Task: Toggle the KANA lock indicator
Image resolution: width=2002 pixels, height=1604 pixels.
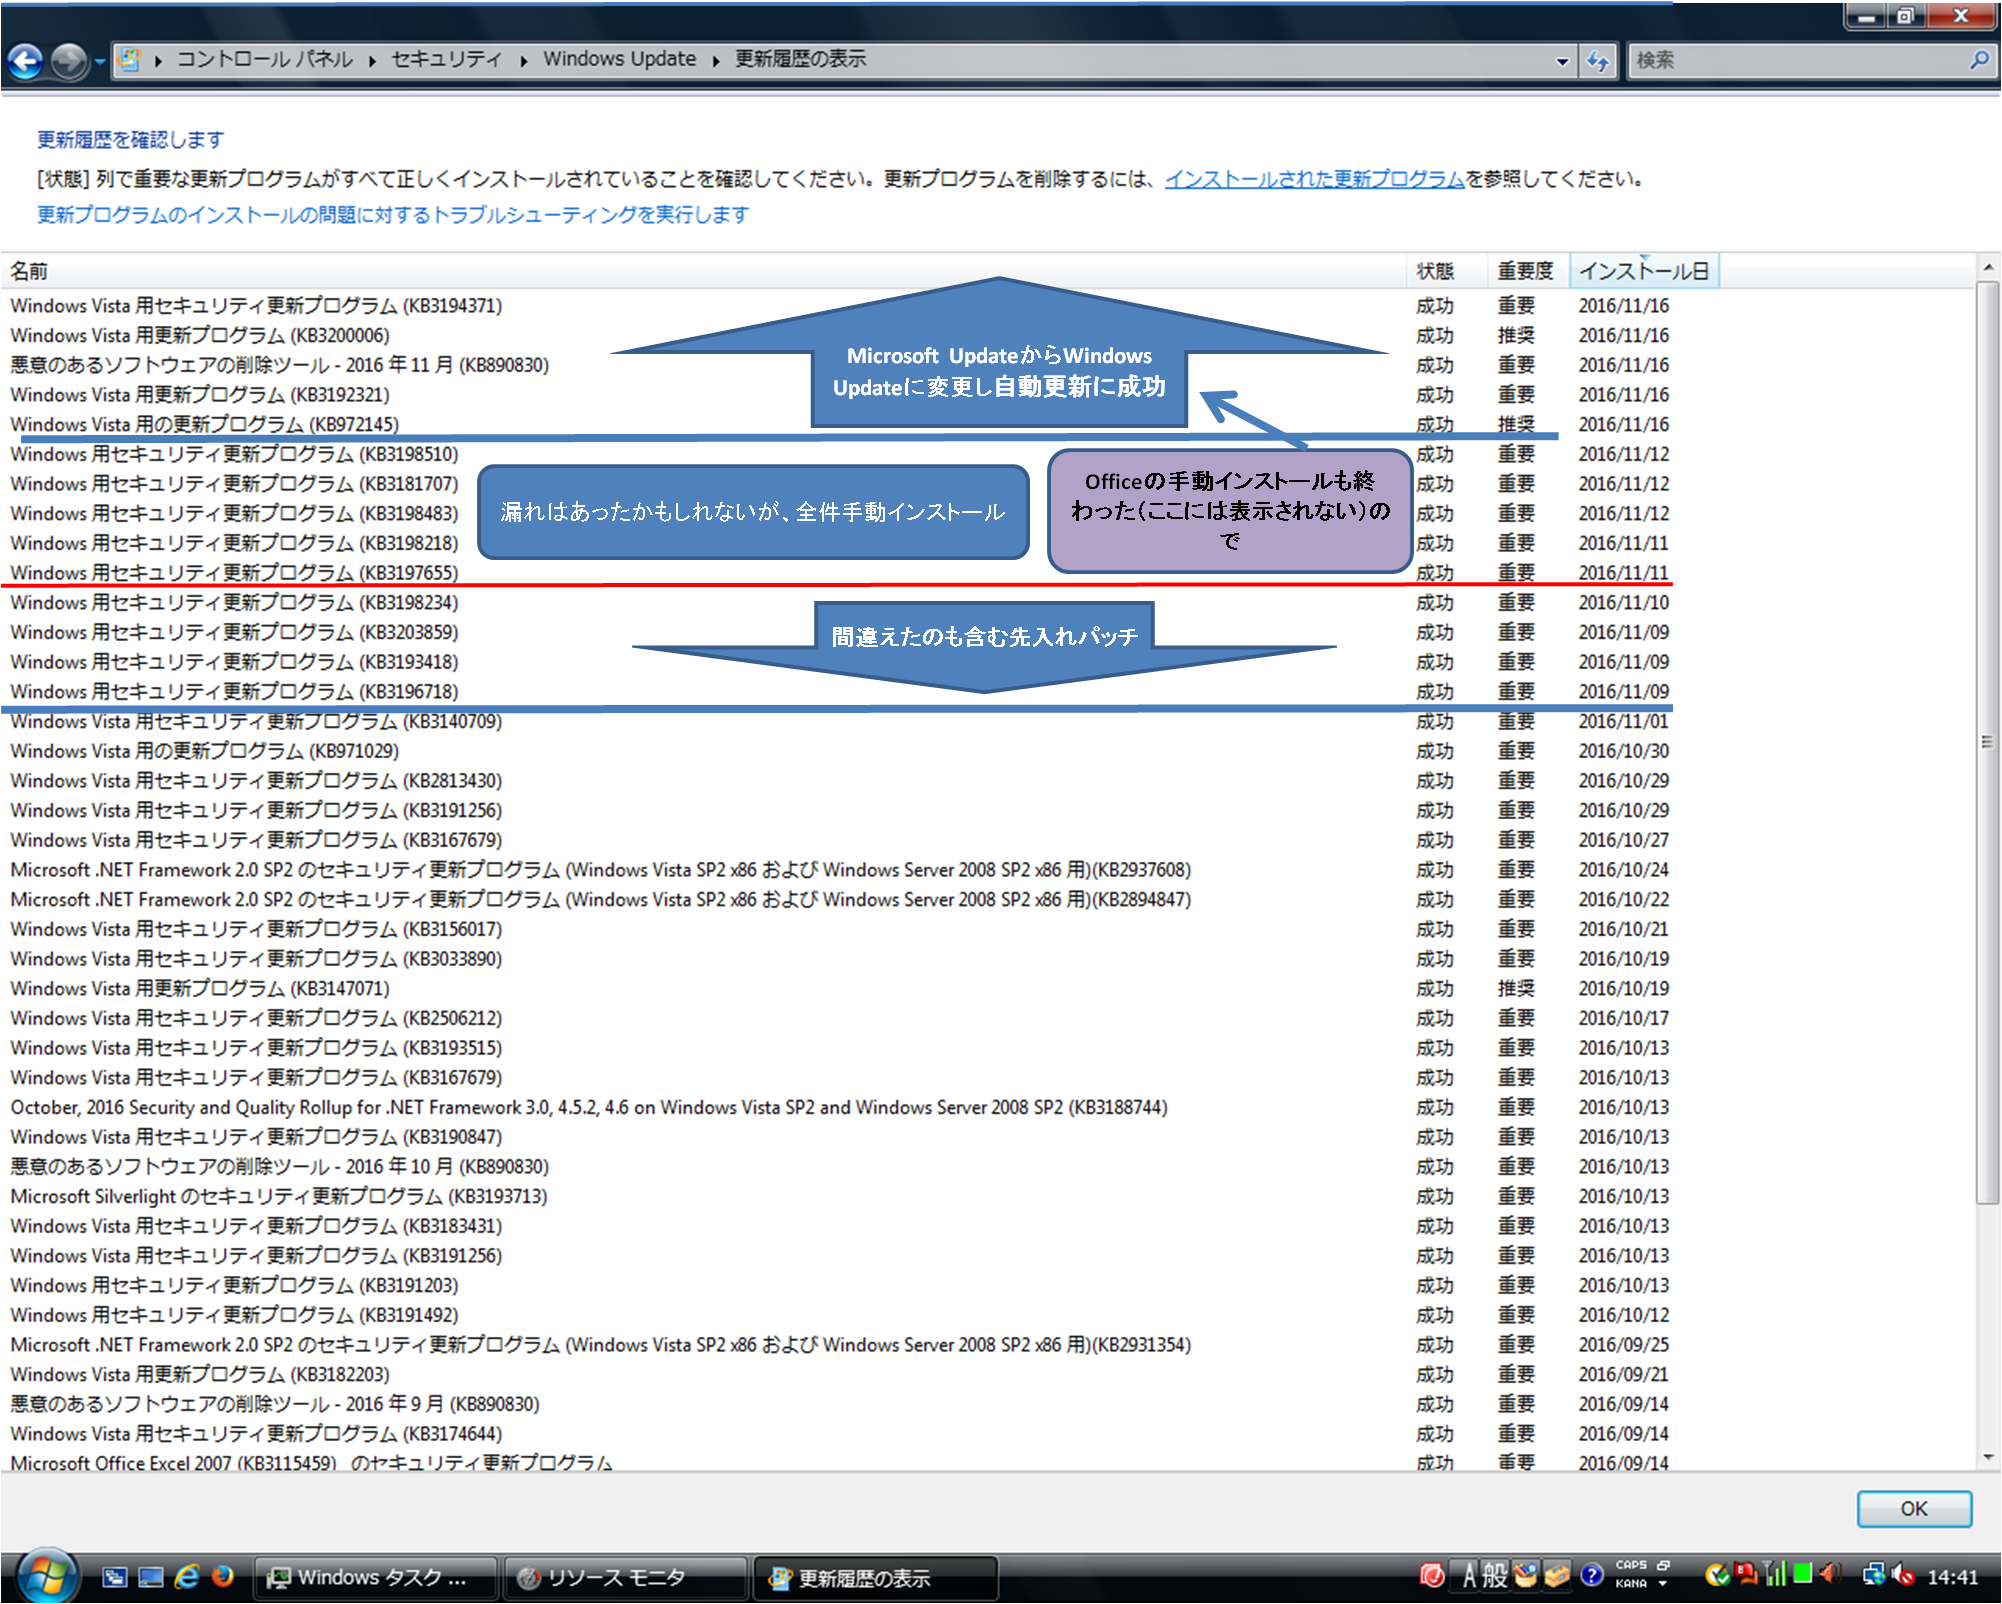Action: [1631, 1583]
